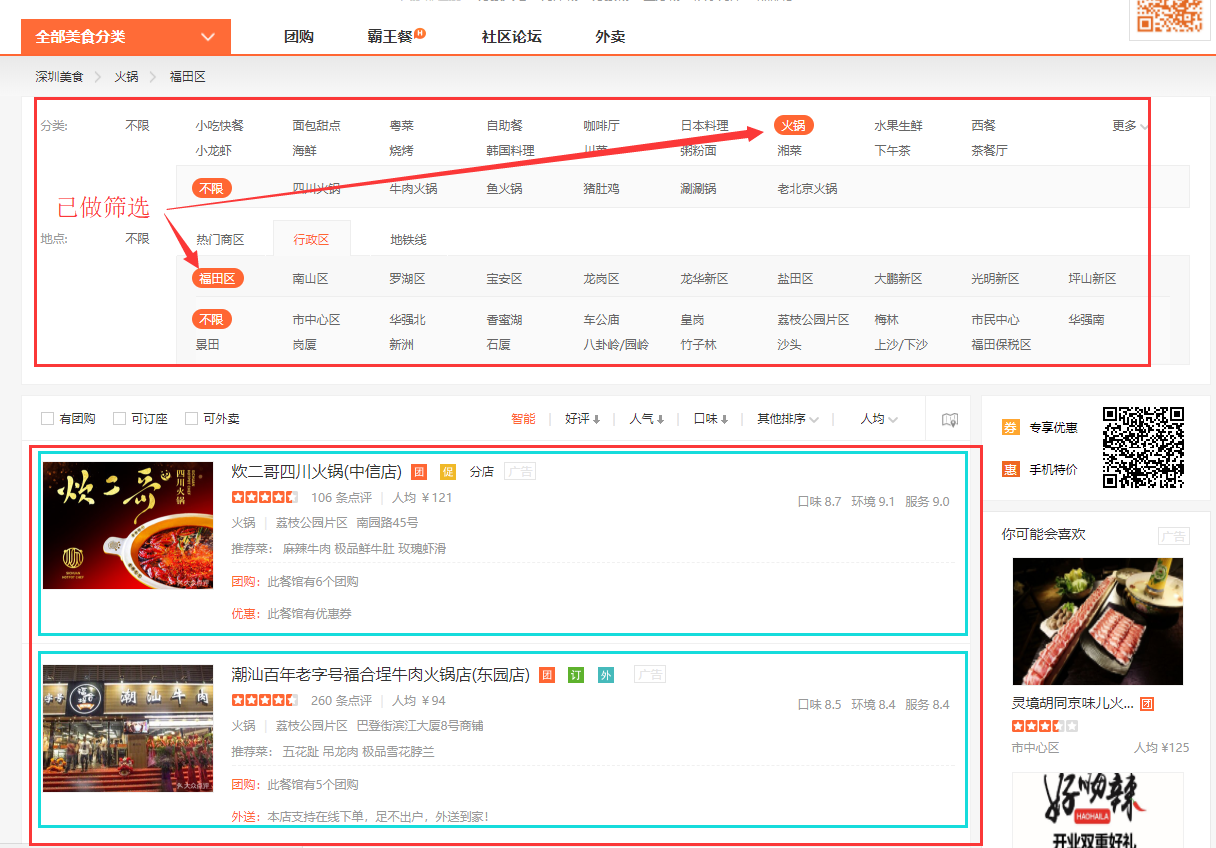1216x848 pixels.
Task: Switch to the 行政区 tab
Action: click(311, 240)
